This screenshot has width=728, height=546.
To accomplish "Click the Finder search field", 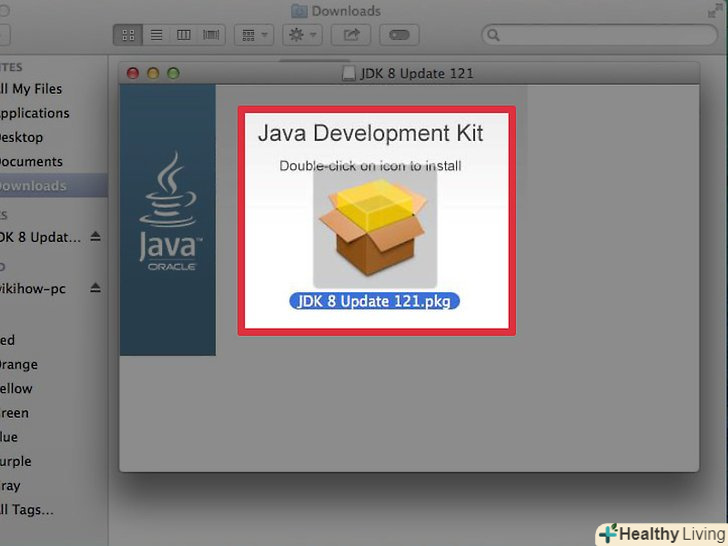I will click(x=599, y=35).
